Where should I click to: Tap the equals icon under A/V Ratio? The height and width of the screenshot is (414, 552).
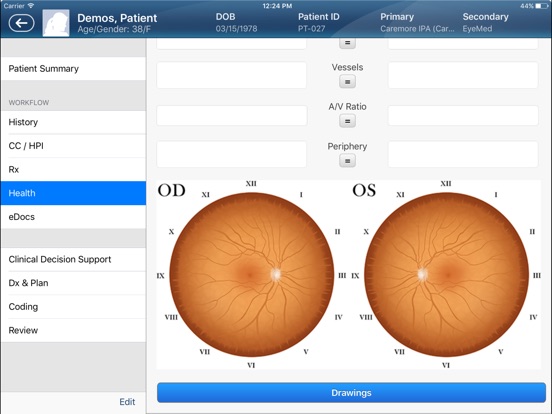tap(347, 121)
